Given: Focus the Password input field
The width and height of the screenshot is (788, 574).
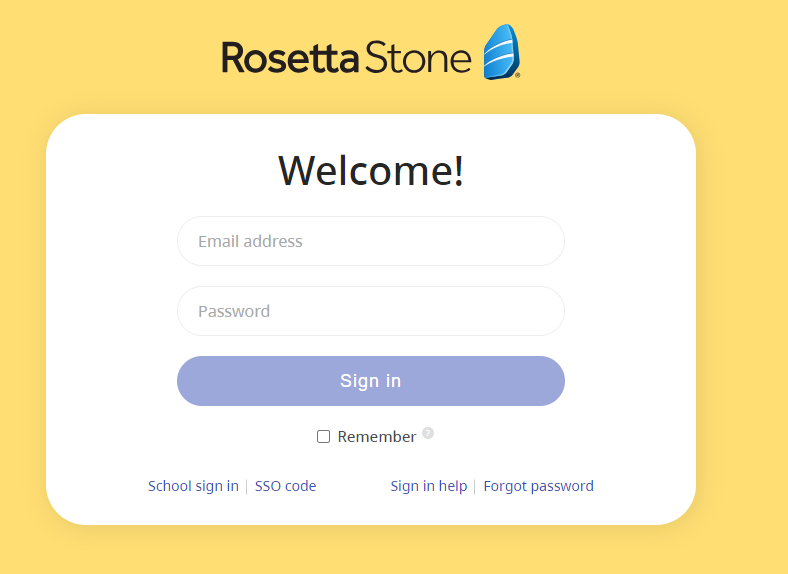Looking at the screenshot, I should pyautogui.click(x=371, y=311).
